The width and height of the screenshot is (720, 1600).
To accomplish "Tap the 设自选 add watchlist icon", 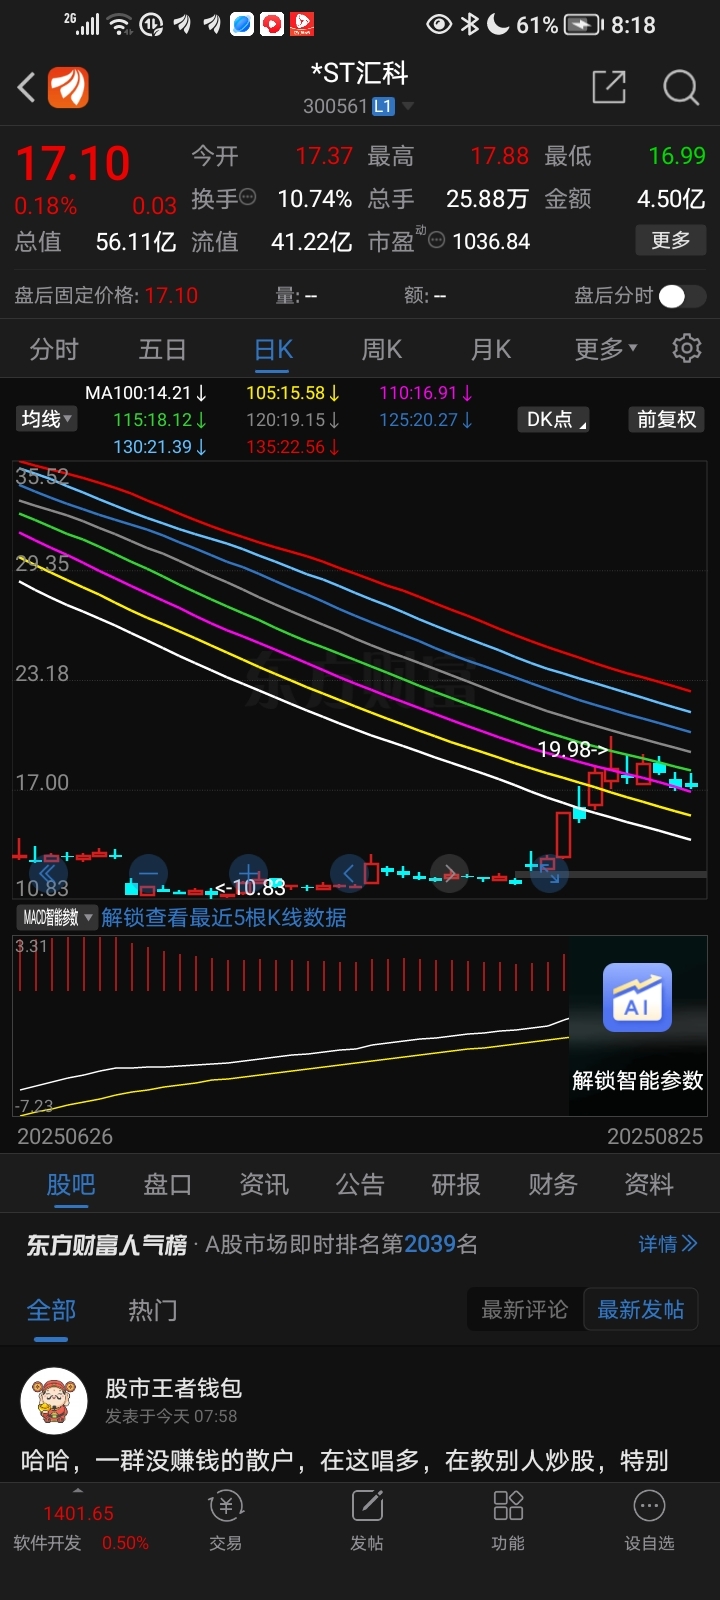I will coord(649,1522).
